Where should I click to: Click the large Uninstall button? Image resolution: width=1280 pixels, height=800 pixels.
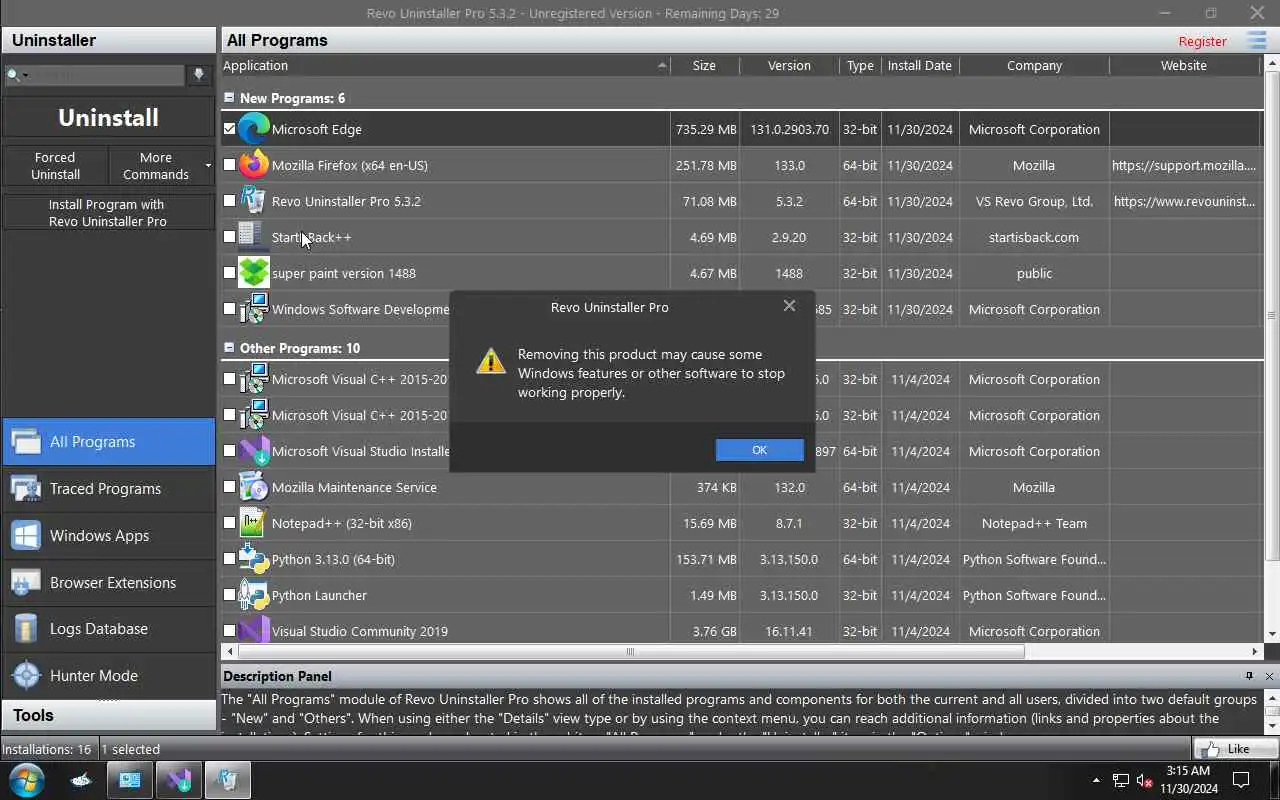[108, 117]
